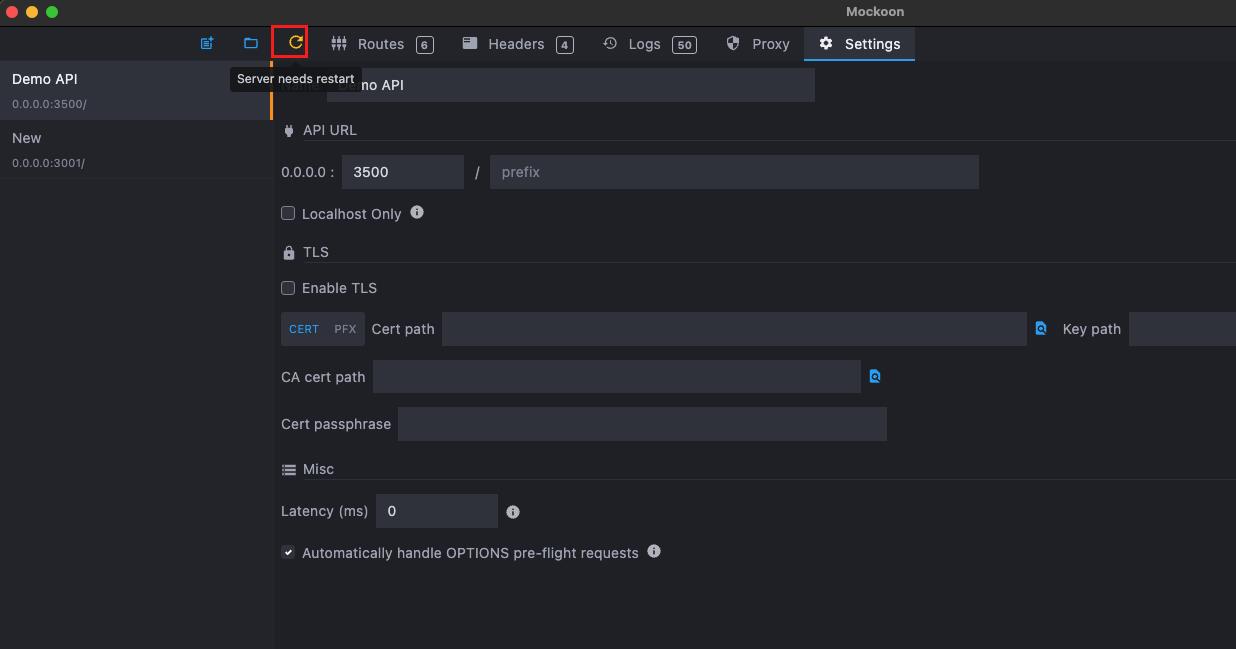Click the 'Server needs restart' tooltip text
This screenshot has width=1236, height=649.
[x=296, y=79]
